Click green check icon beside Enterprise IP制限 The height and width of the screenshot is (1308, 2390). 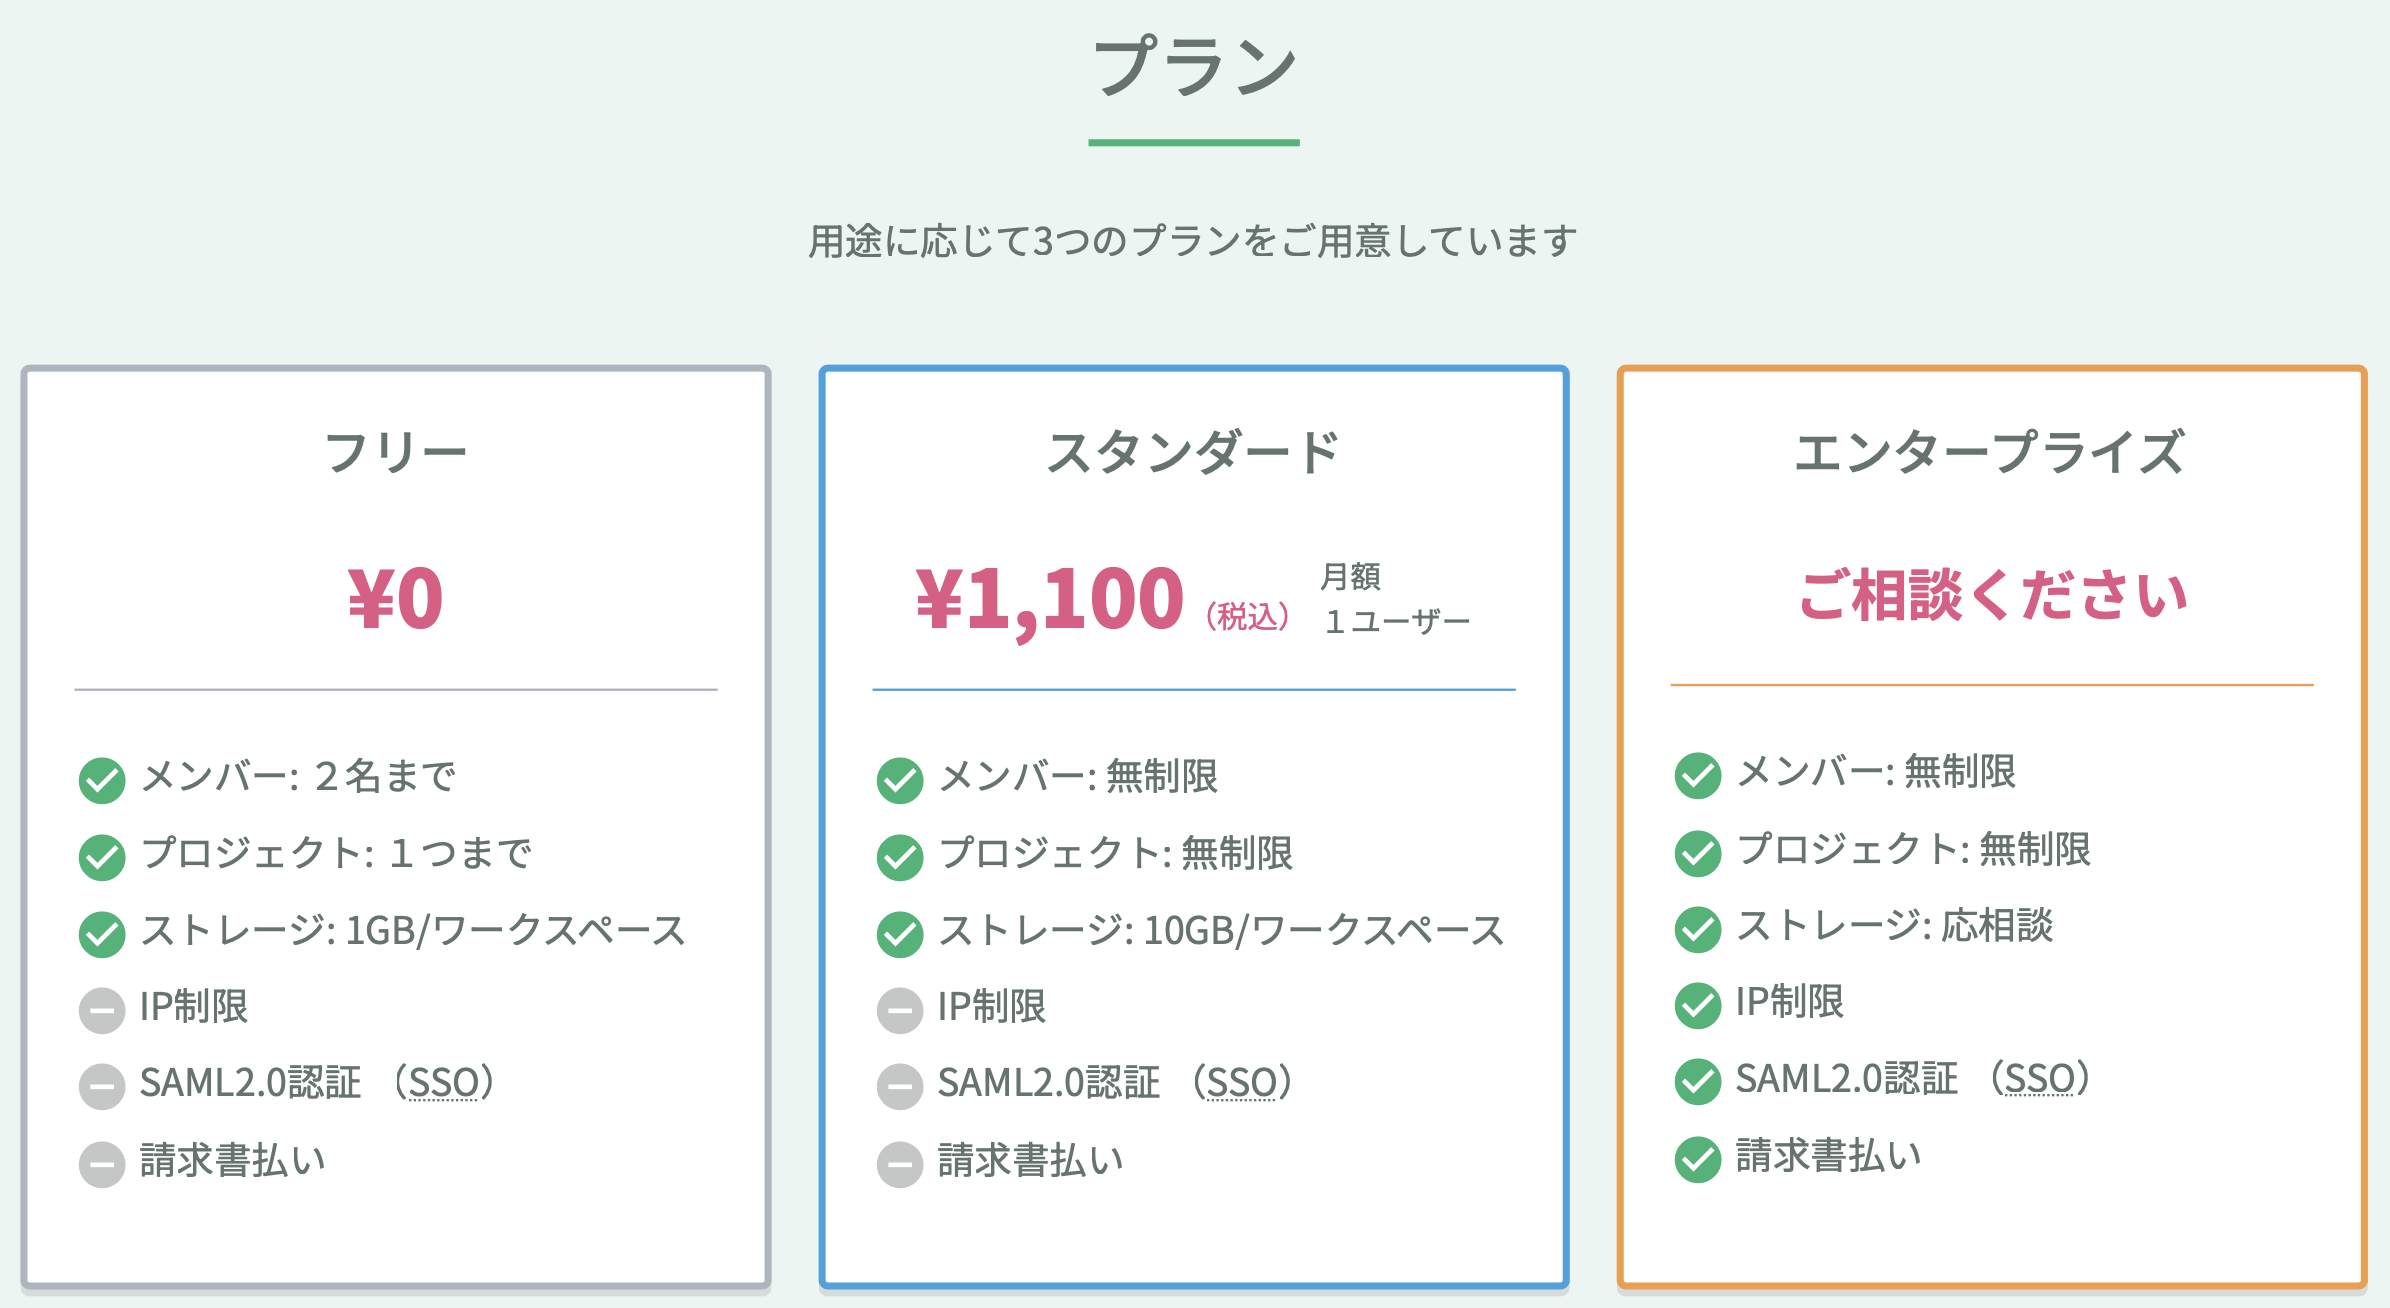click(1698, 1005)
